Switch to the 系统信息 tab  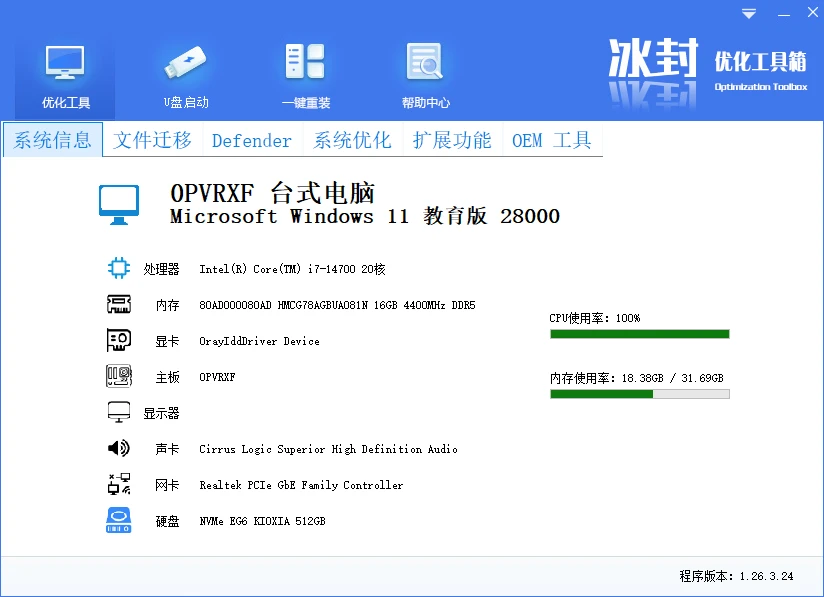[53, 140]
